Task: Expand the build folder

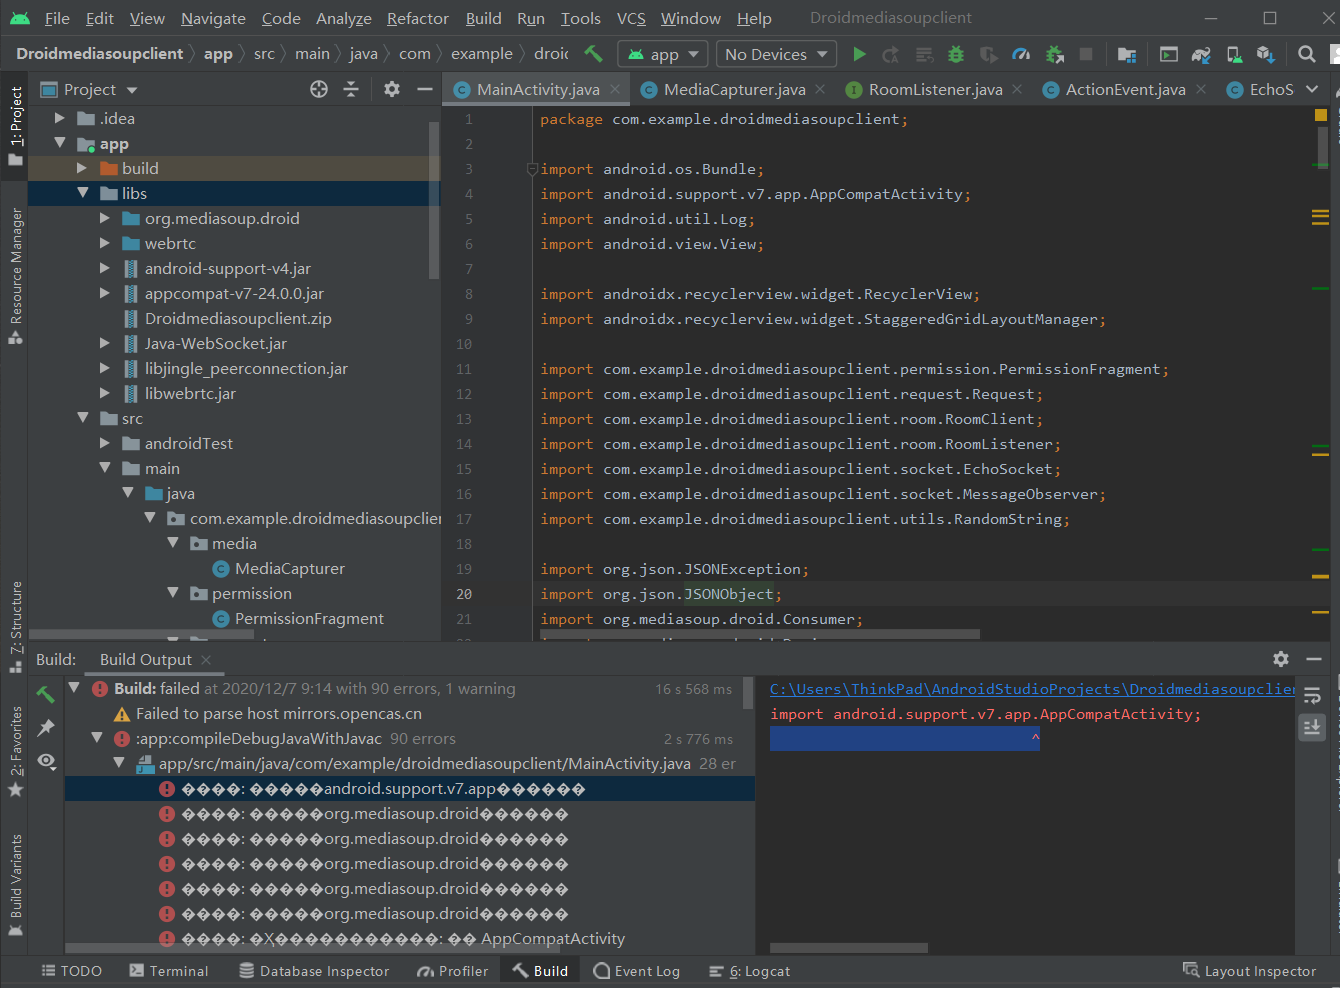Action: (x=83, y=168)
